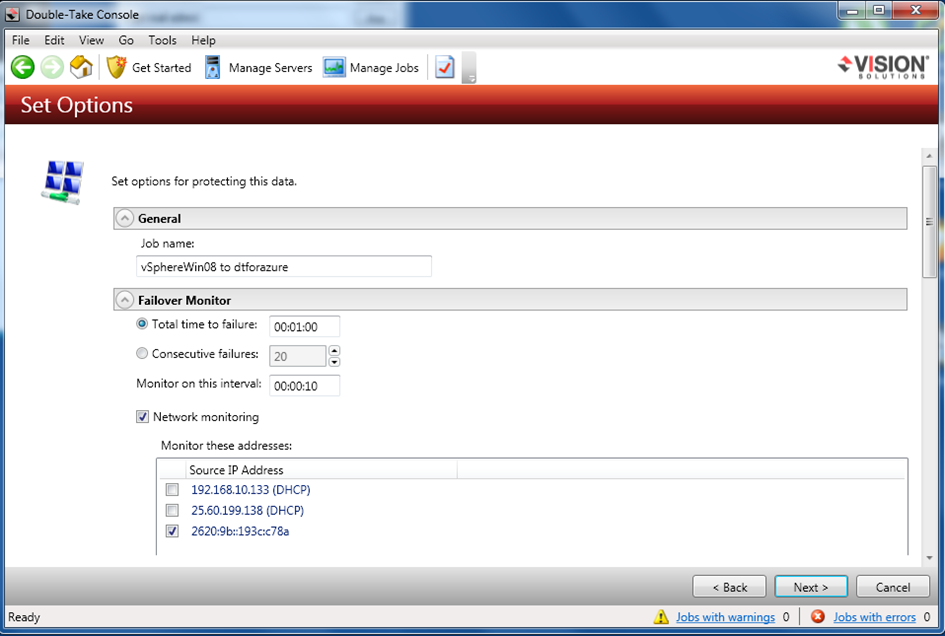Click the Manage Jobs toolbar label

click(385, 68)
